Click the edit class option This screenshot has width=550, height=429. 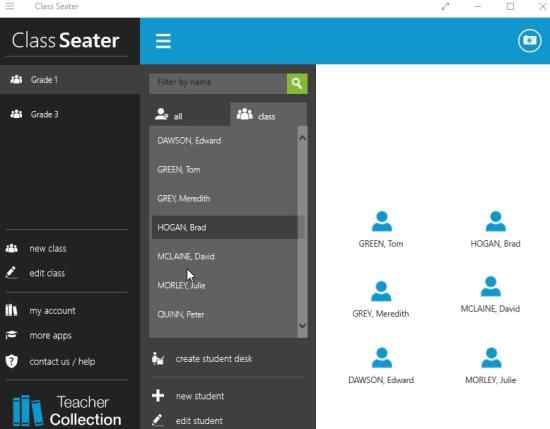47,273
